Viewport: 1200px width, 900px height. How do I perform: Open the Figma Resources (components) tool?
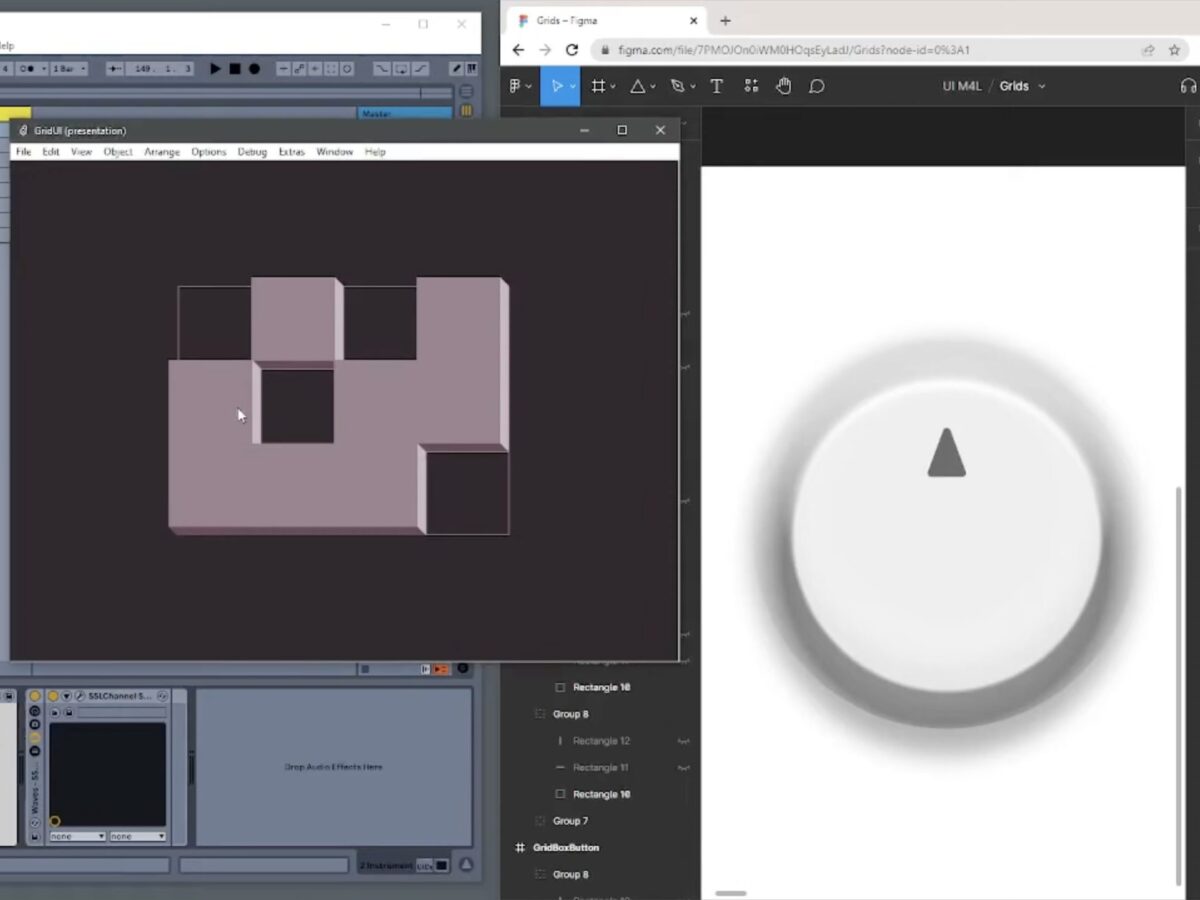tap(751, 86)
